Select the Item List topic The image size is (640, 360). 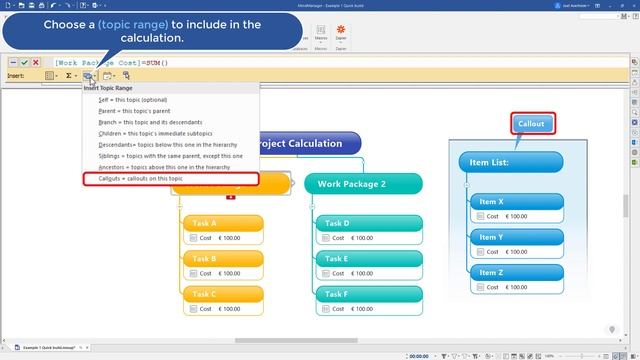[511, 162]
